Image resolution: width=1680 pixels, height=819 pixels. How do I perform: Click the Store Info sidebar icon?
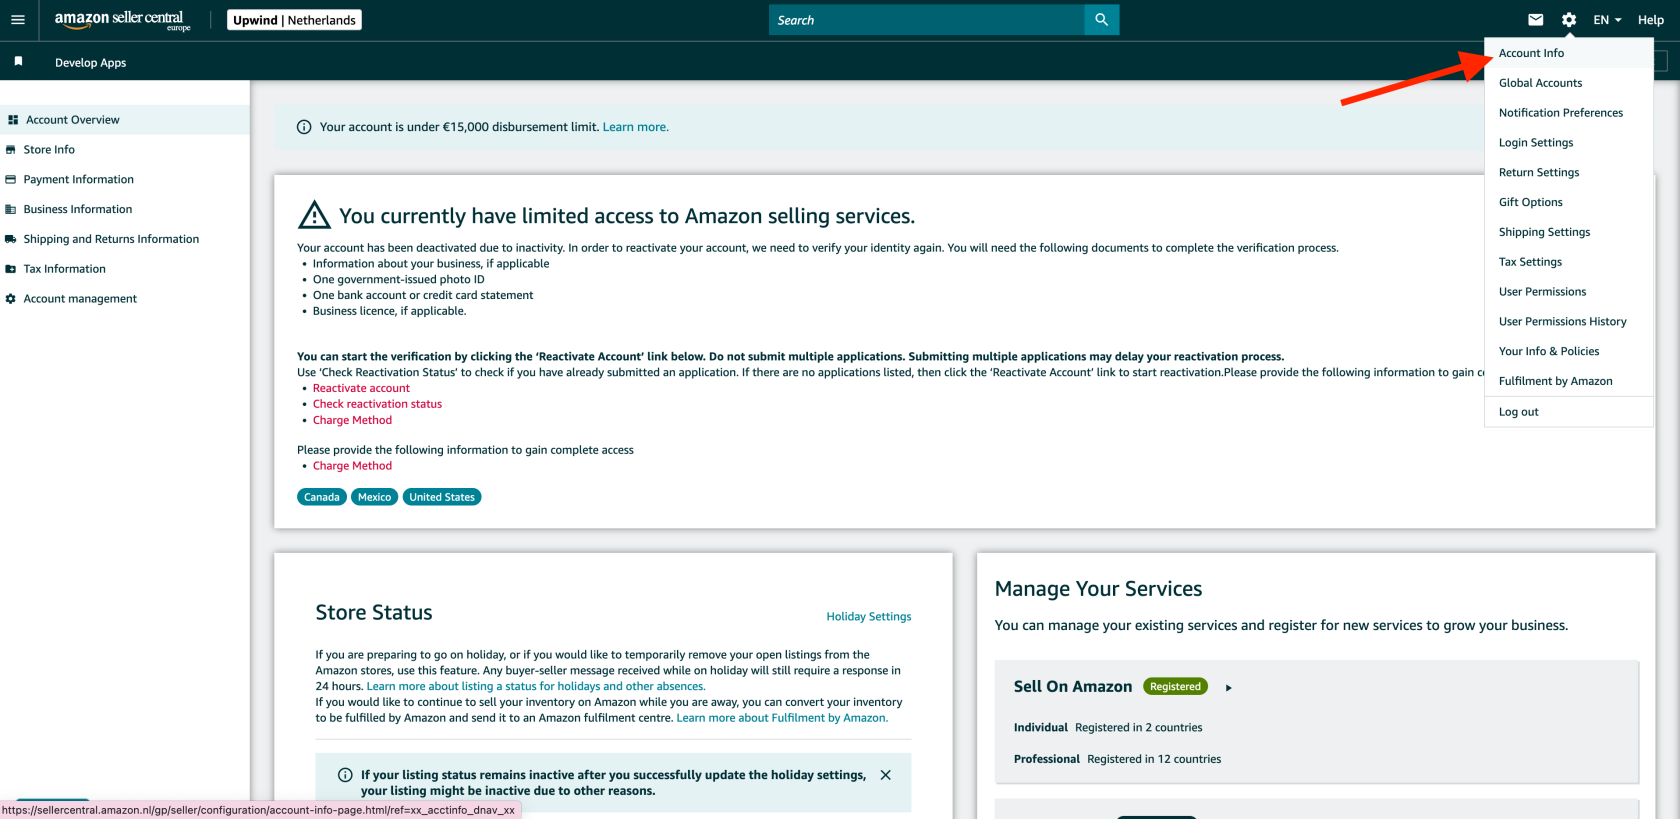pyautogui.click(x=11, y=150)
